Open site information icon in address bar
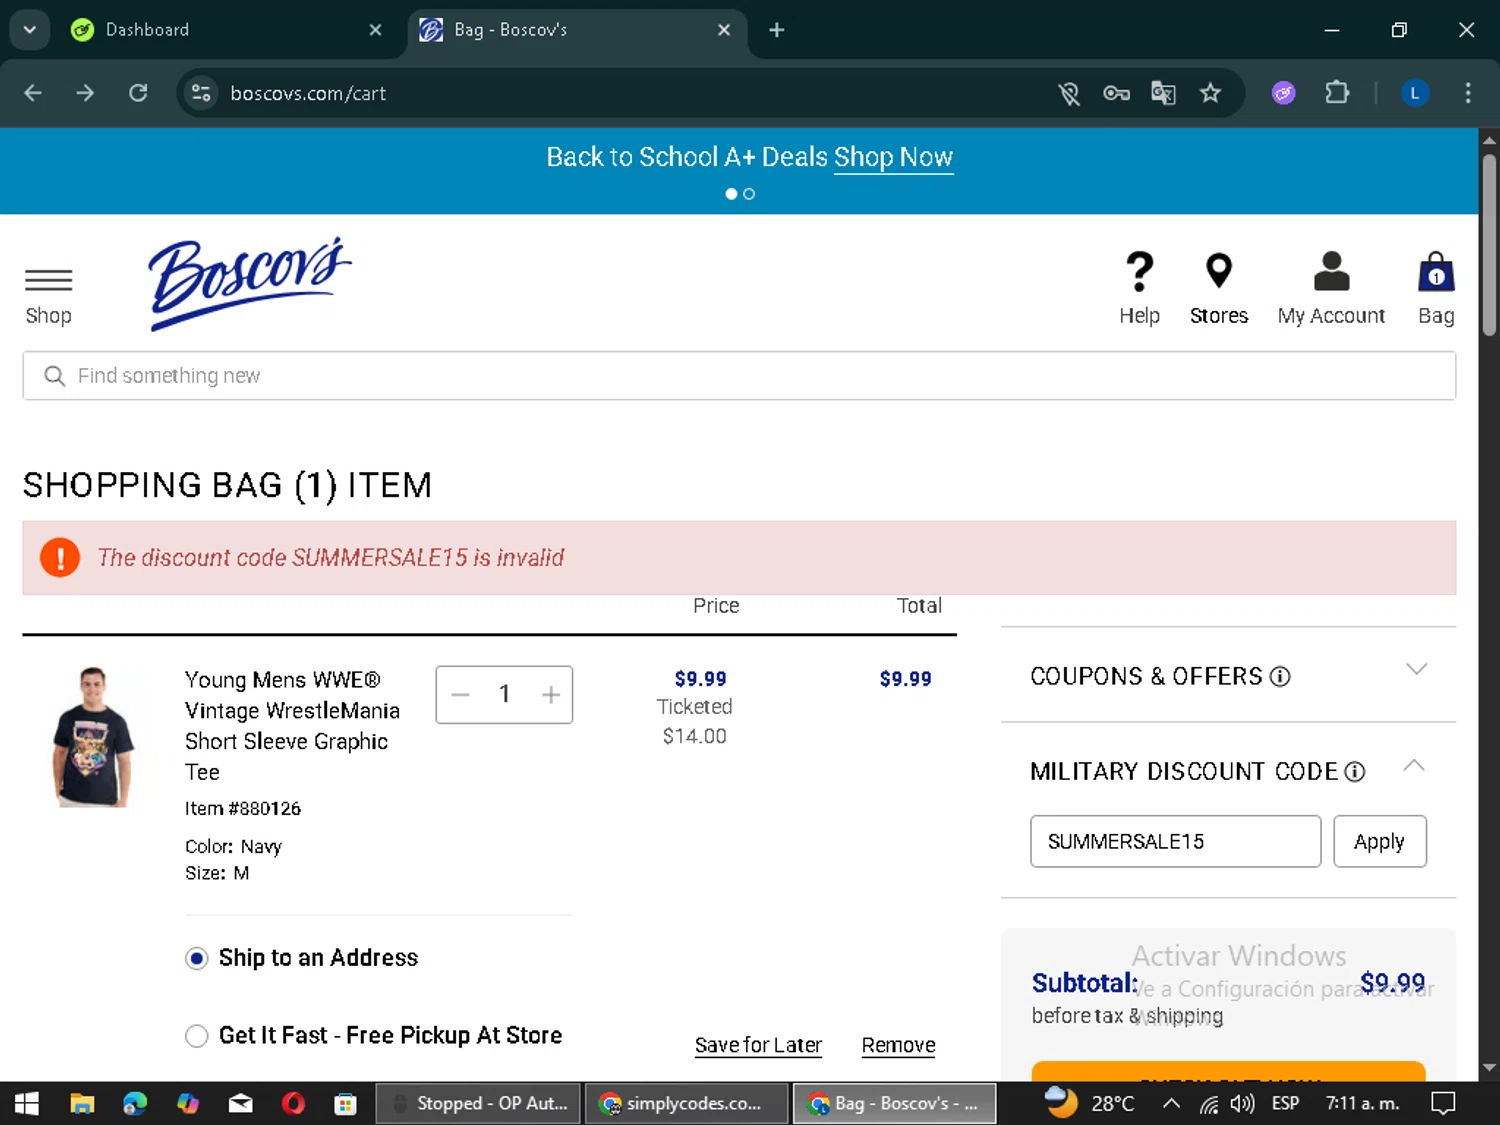The image size is (1500, 1125). 201,93
